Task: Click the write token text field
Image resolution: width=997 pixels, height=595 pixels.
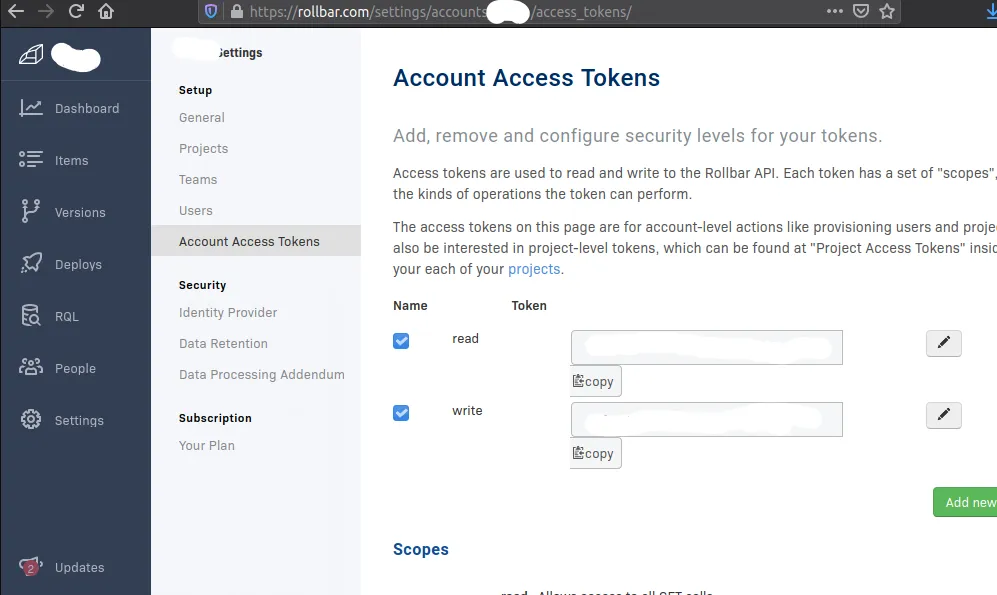Action: [x=707, y=420]
